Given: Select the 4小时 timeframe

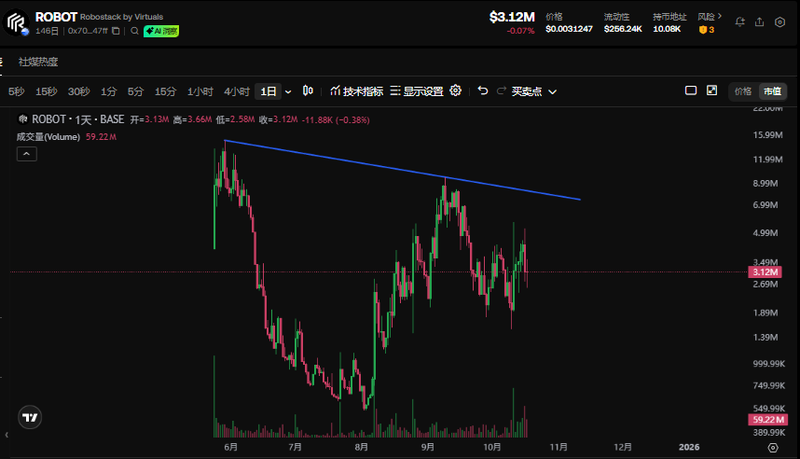Looking at the screenshot, I should coord(236,91).
